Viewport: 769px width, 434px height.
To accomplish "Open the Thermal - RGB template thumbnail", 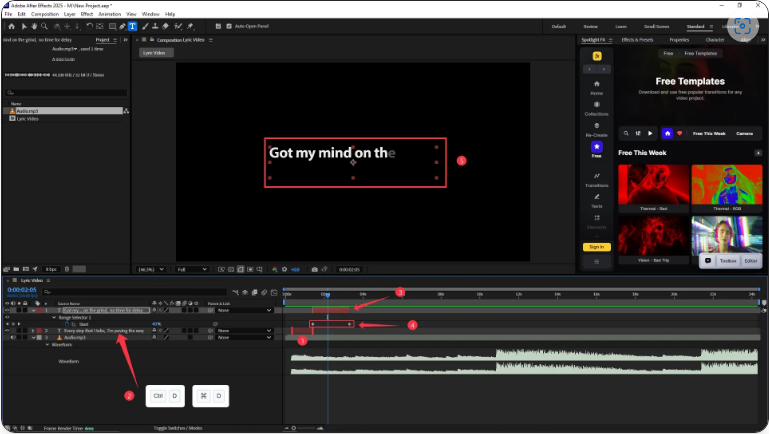I will coord(727,184).
